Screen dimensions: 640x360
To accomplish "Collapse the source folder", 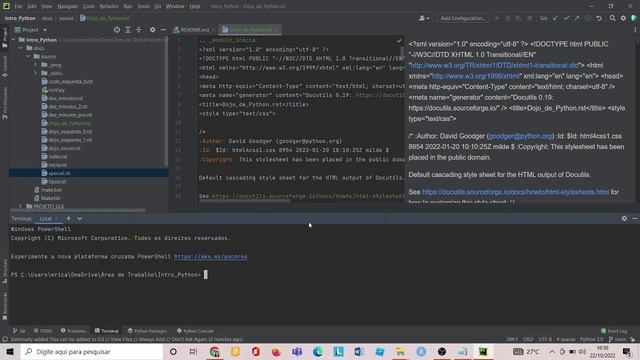I will click(28, 56).
